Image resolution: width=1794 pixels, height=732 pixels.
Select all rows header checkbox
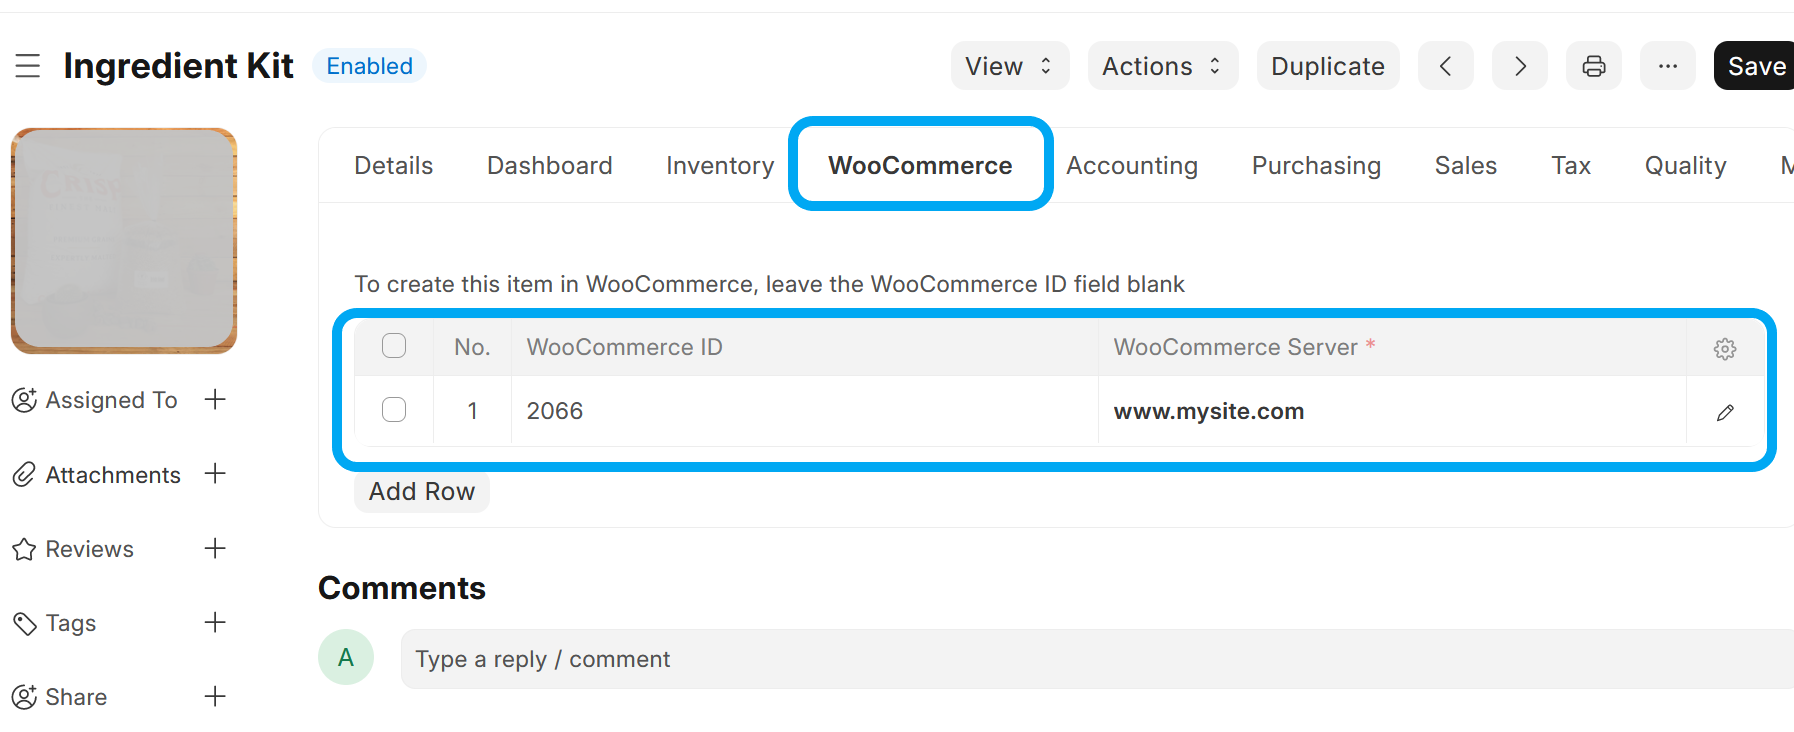click(x=394, y=346)
